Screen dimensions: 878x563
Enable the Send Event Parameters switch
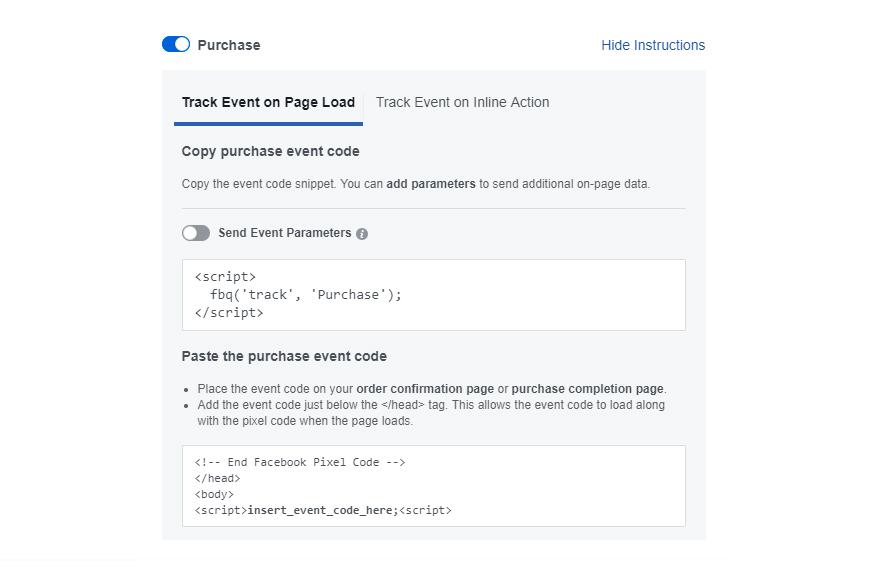pos(196,233)
